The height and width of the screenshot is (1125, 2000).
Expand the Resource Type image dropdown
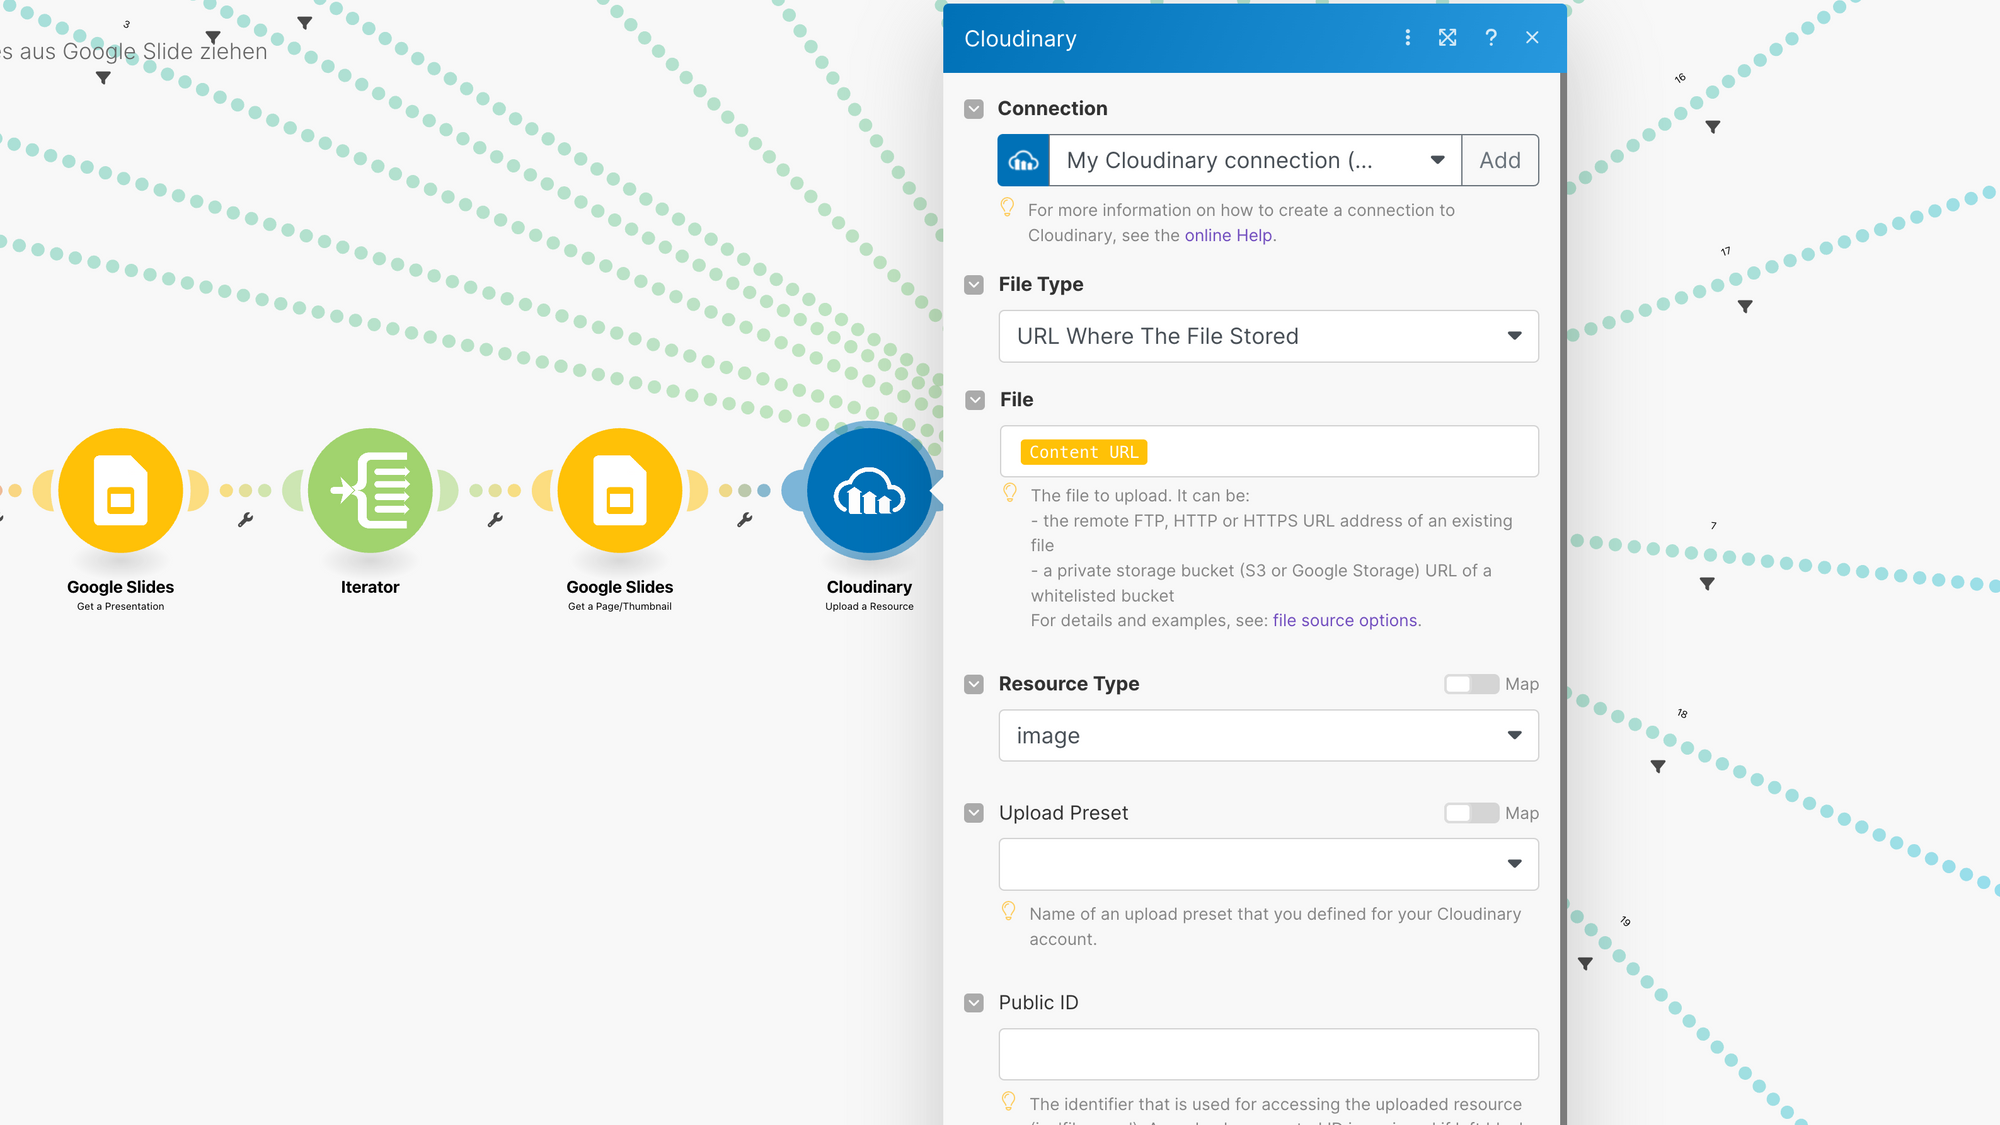[x=1268, y=736]
